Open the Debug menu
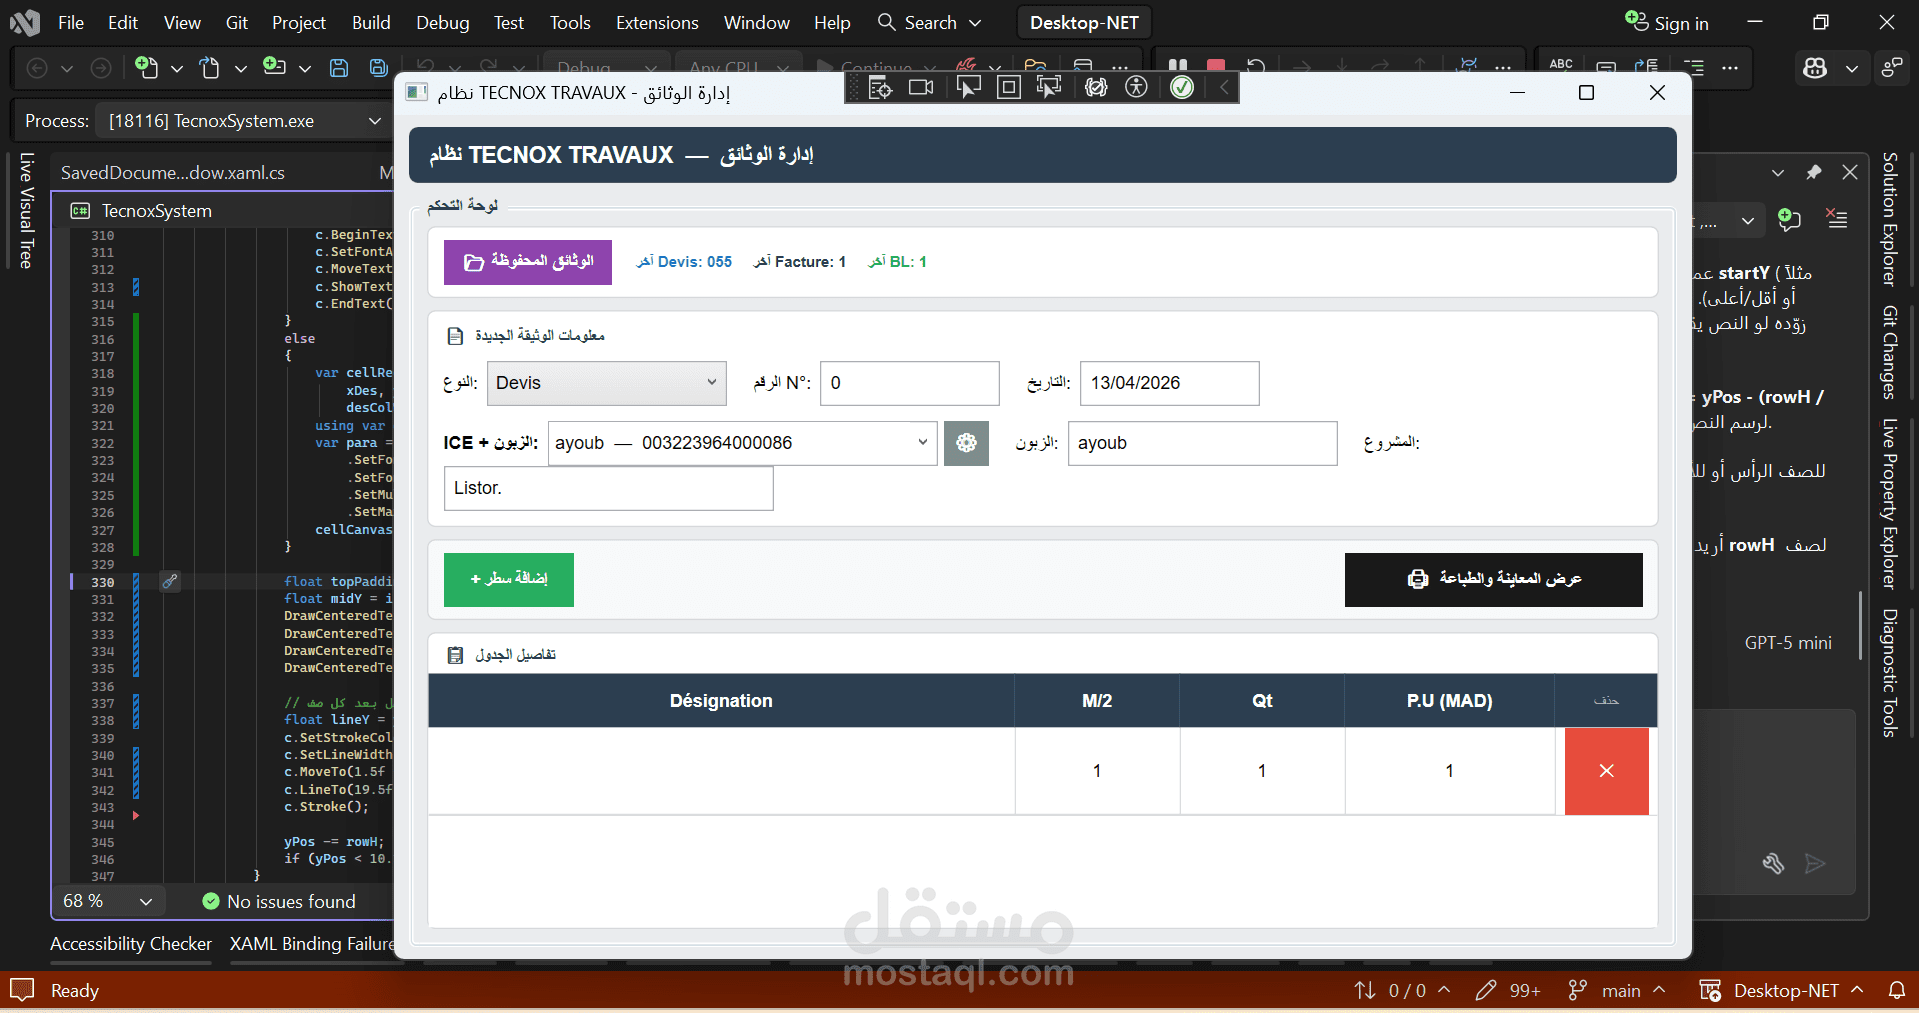This screenshot has height=1013, width=1919. tap(442, 22)
